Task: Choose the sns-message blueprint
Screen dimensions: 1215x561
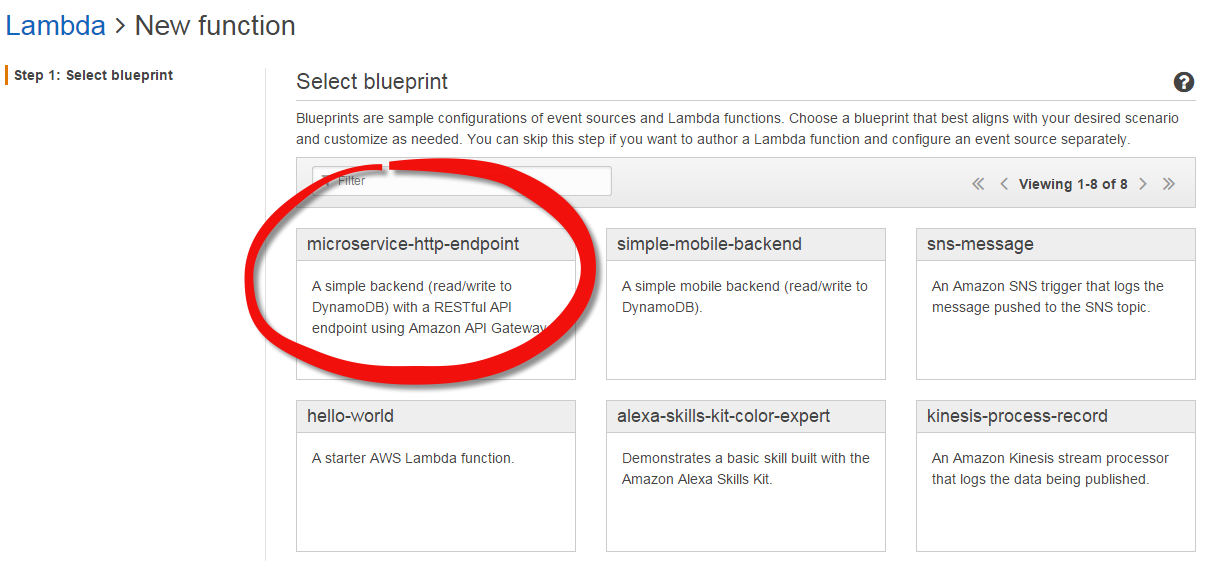Action: 1056,304
